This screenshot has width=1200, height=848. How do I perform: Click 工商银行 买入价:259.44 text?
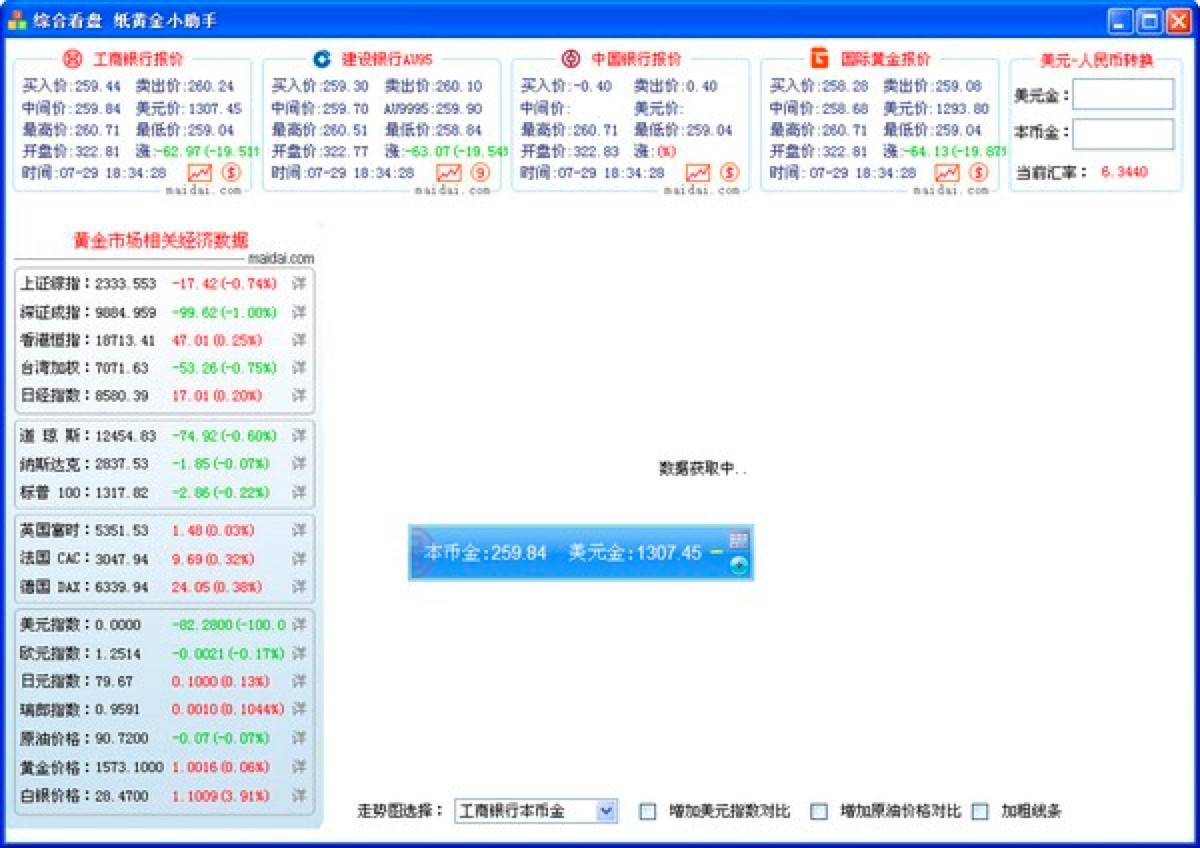tap(71, 87)
